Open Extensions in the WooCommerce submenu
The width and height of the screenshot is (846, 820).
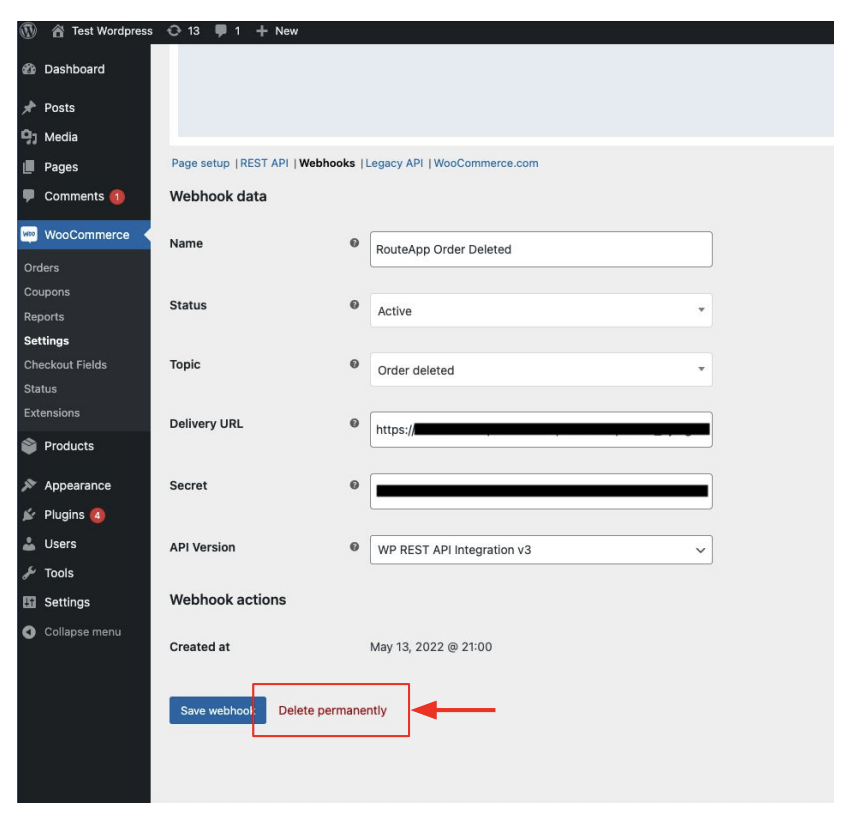(52, 413)
